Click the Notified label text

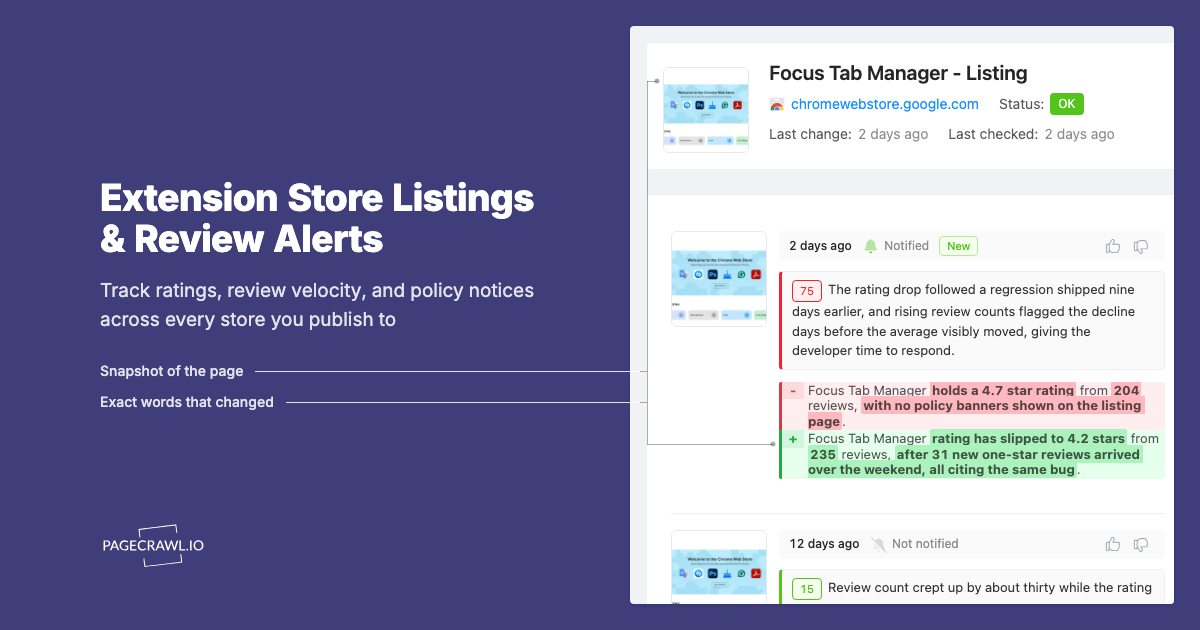(907, 246)
